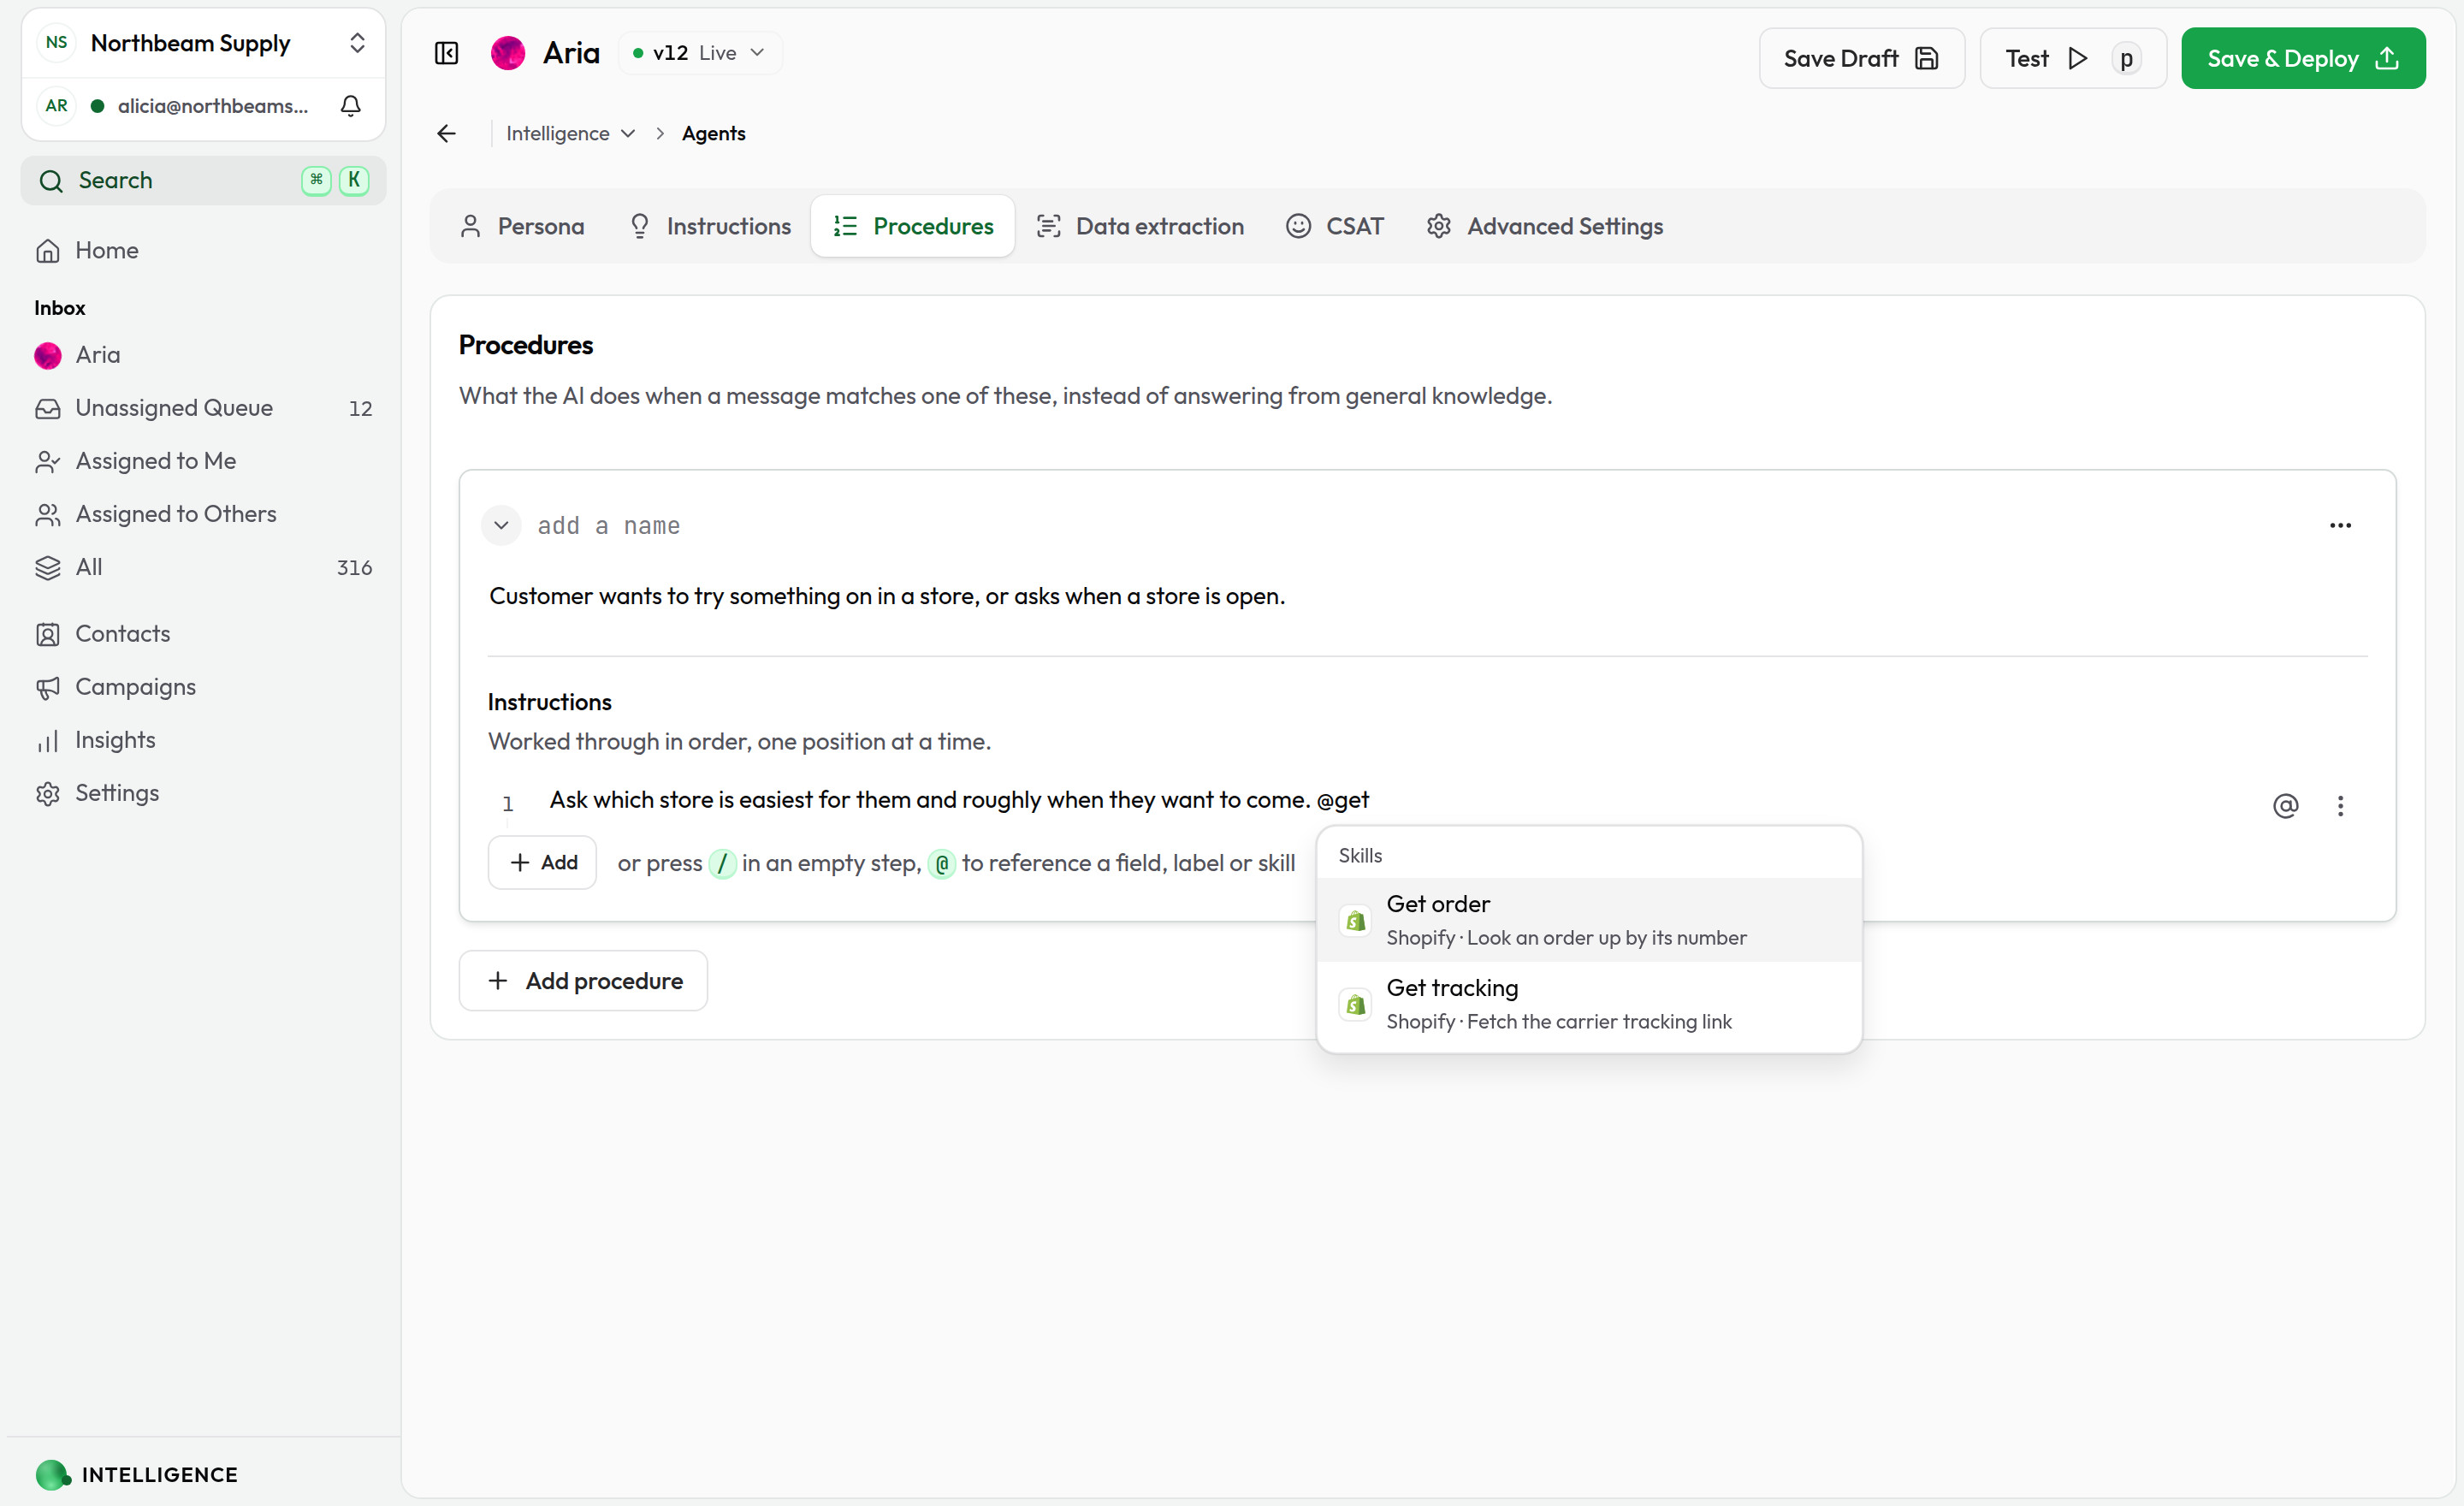Click the back arrow icon
This screenshot has height=1506, width=2464.
coord(447,134)
